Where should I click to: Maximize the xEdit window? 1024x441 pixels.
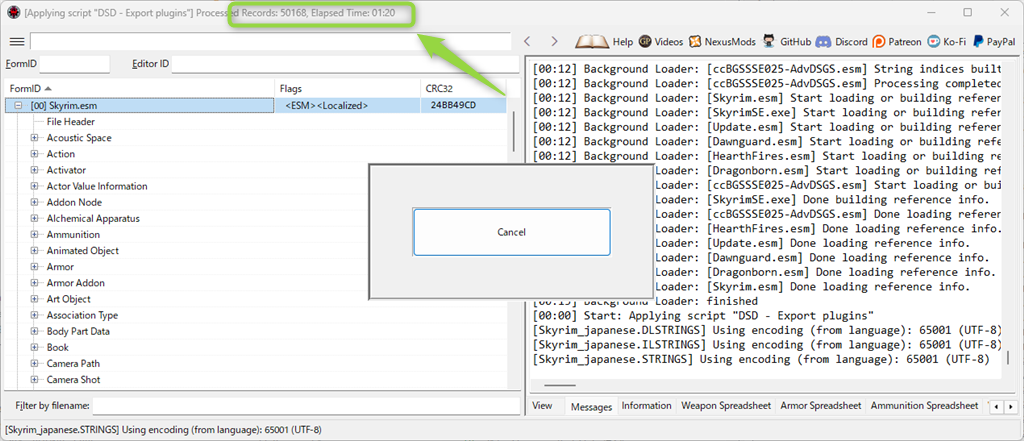click(x=968, y=12)
